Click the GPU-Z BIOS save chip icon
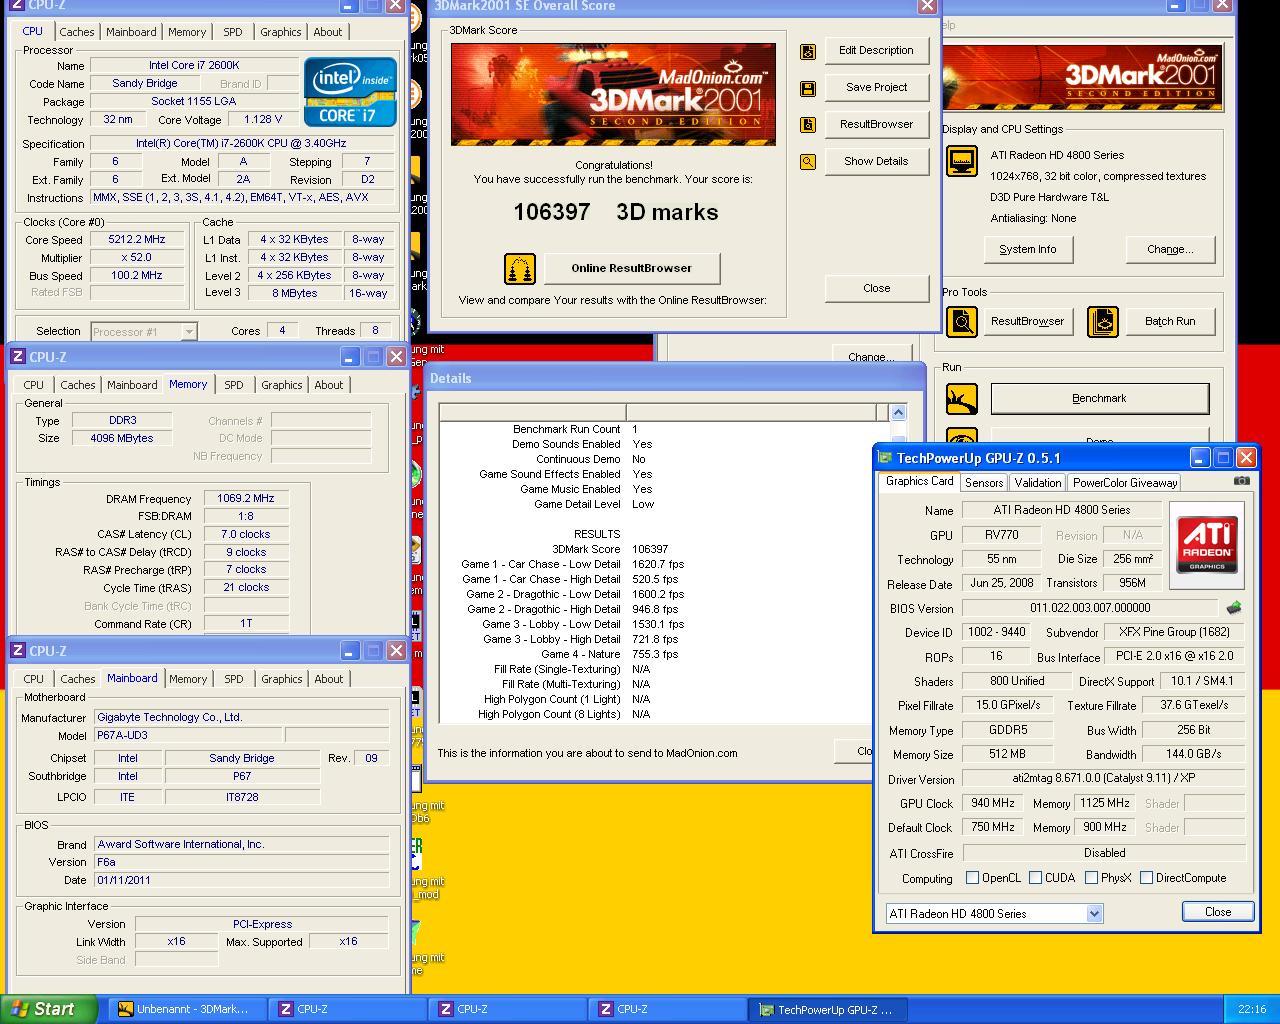Viewport: 1280px width, 1024px height. click(1234, 608)
